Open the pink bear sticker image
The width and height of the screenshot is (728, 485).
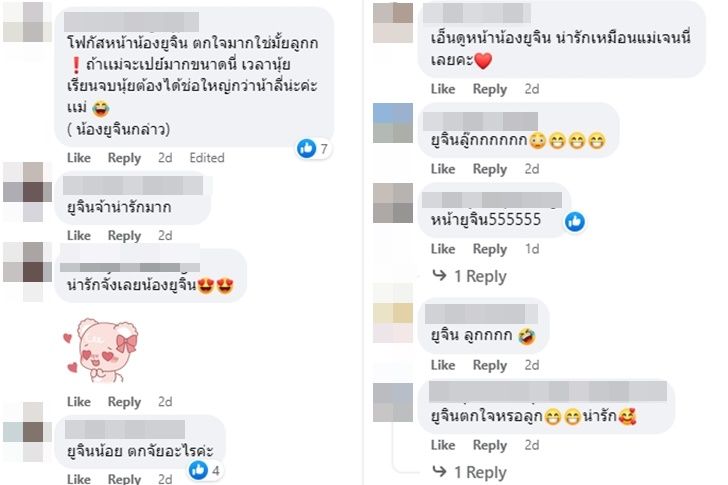point(101,350)
